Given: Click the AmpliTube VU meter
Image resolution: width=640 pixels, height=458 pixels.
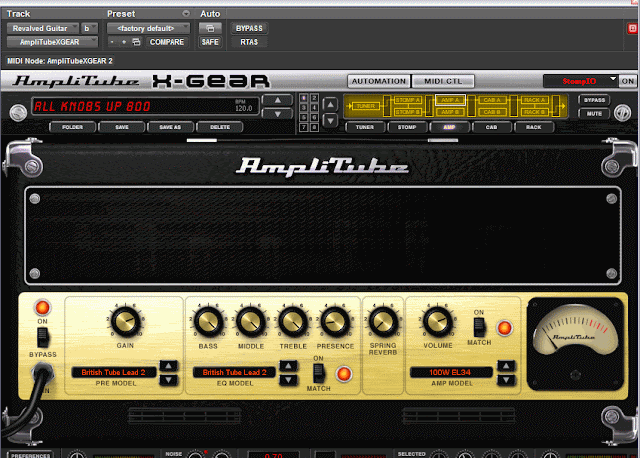Looking at the screenshot, I should point(576,344).
